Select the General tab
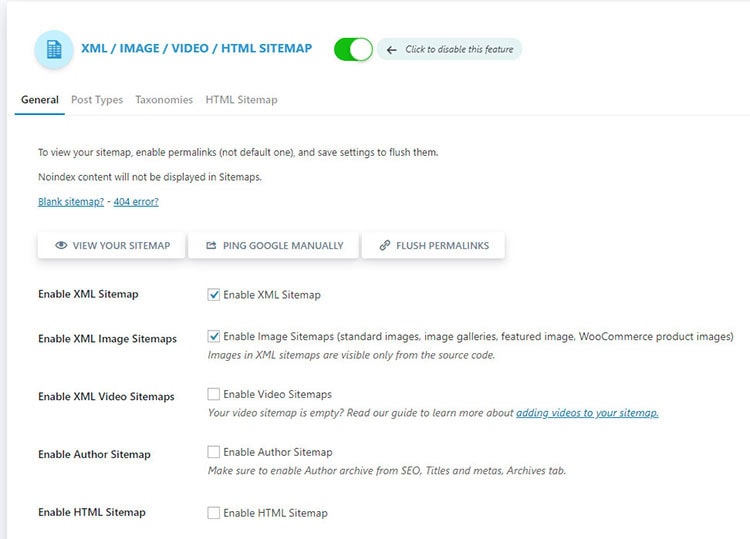Viewport: 750px width, 539px height. coord(40,100)
